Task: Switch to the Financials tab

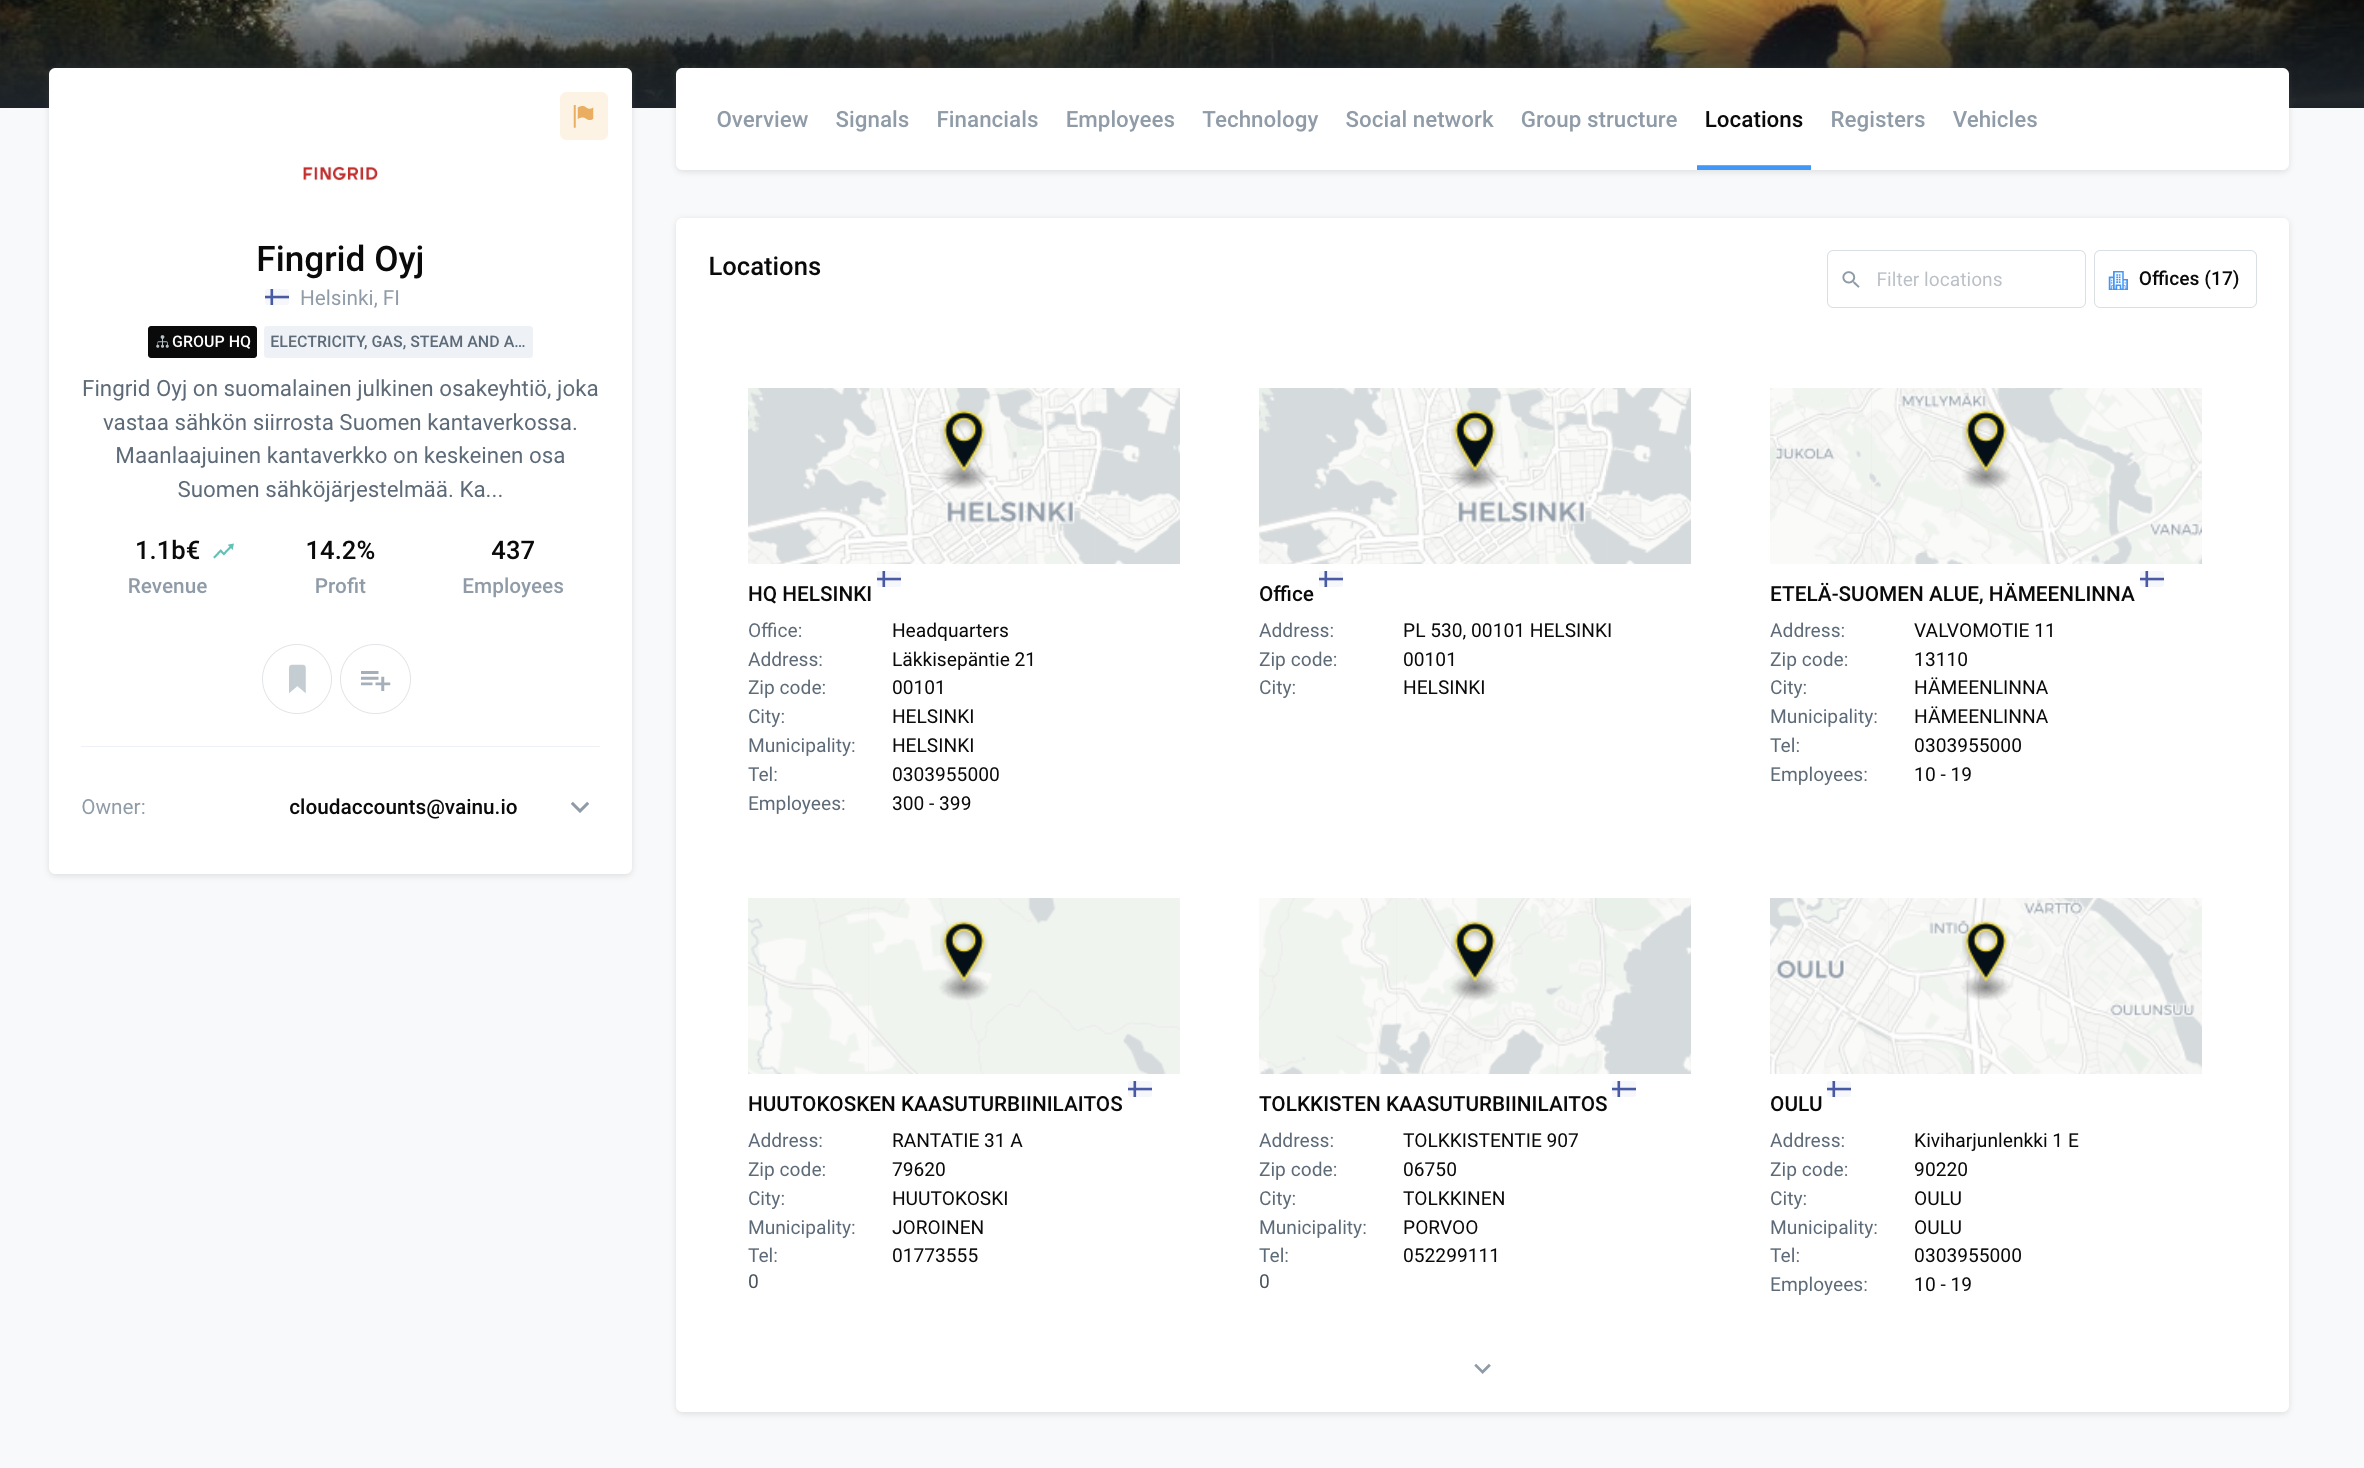Action: 986,120
